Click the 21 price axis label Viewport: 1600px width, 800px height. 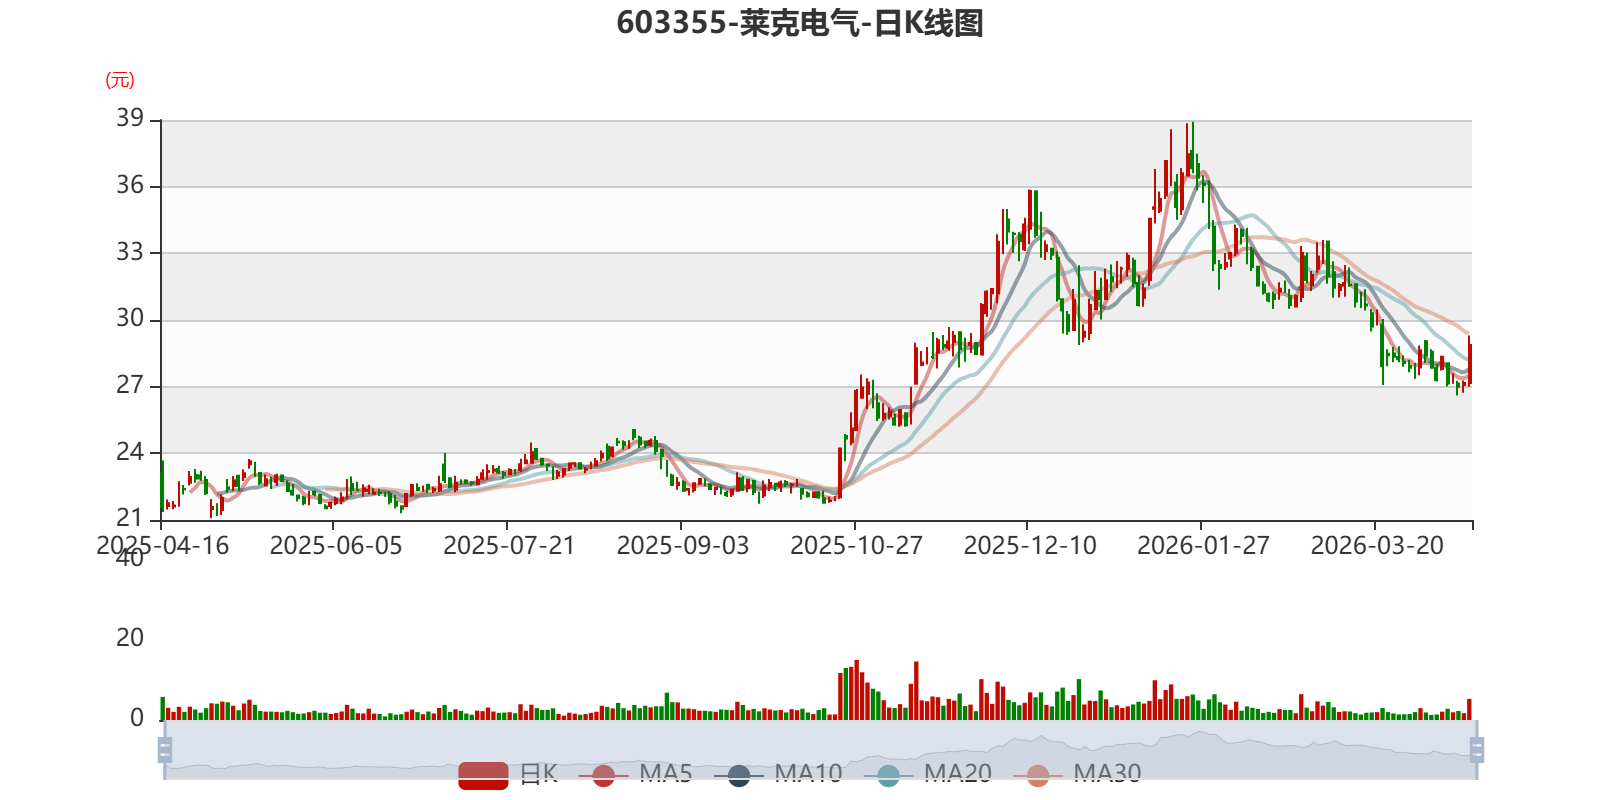tap(130, 518)
